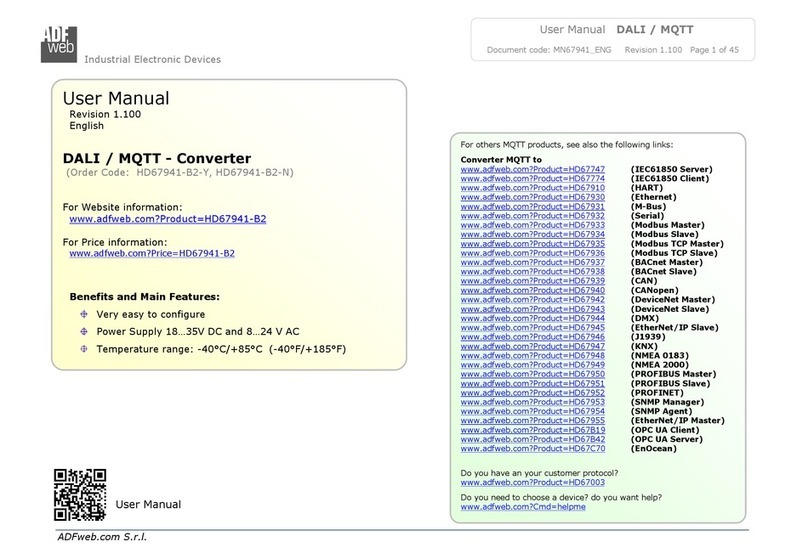Follow the HD67930 Ethernet product link
This screenshot has height=559, width=808.
pyautogui.click(x=533, y=197)
